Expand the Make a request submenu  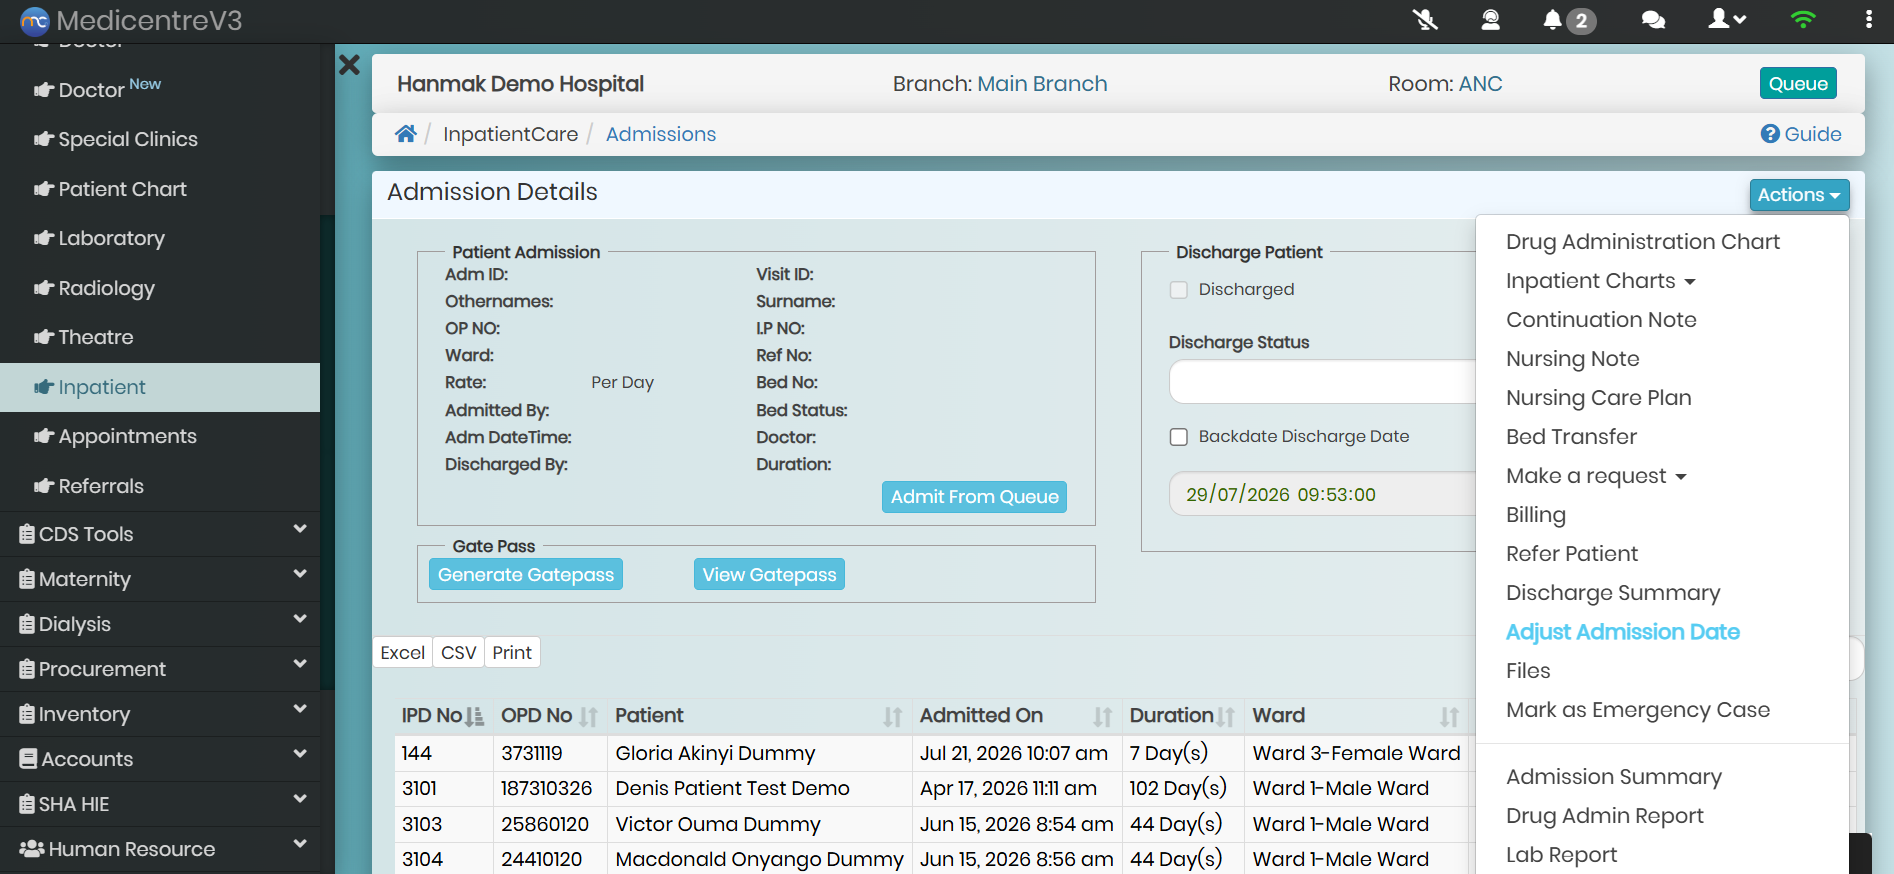pyautogui.click(x=1597, y=476)
